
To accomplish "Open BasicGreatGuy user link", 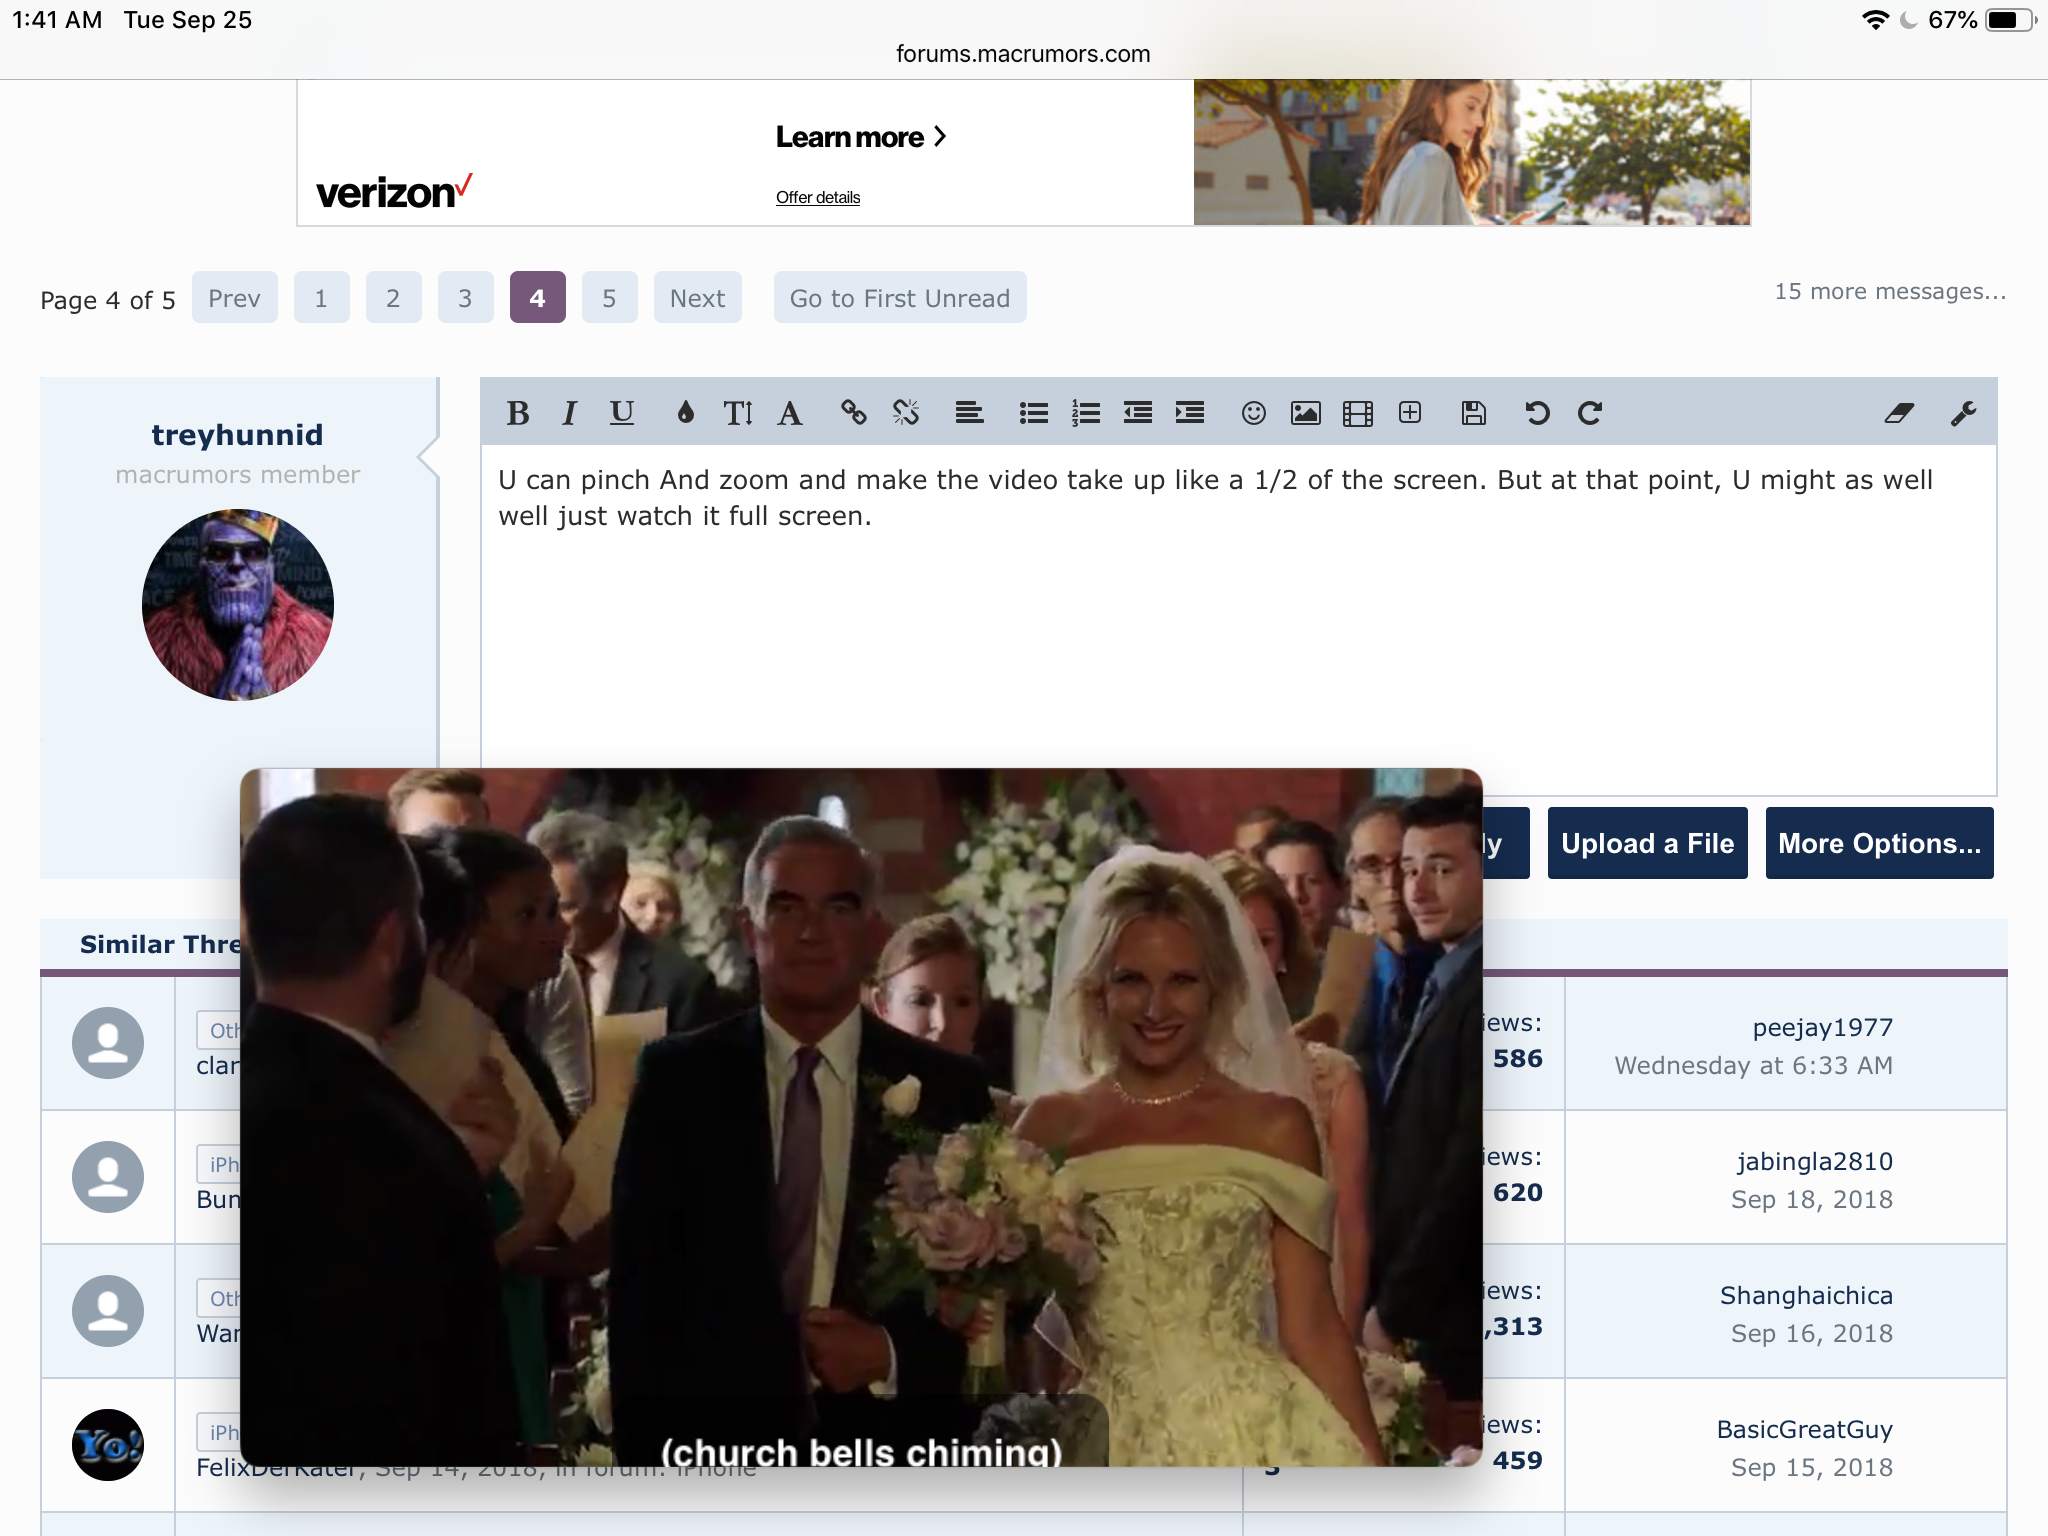I will [1805, 1429].
